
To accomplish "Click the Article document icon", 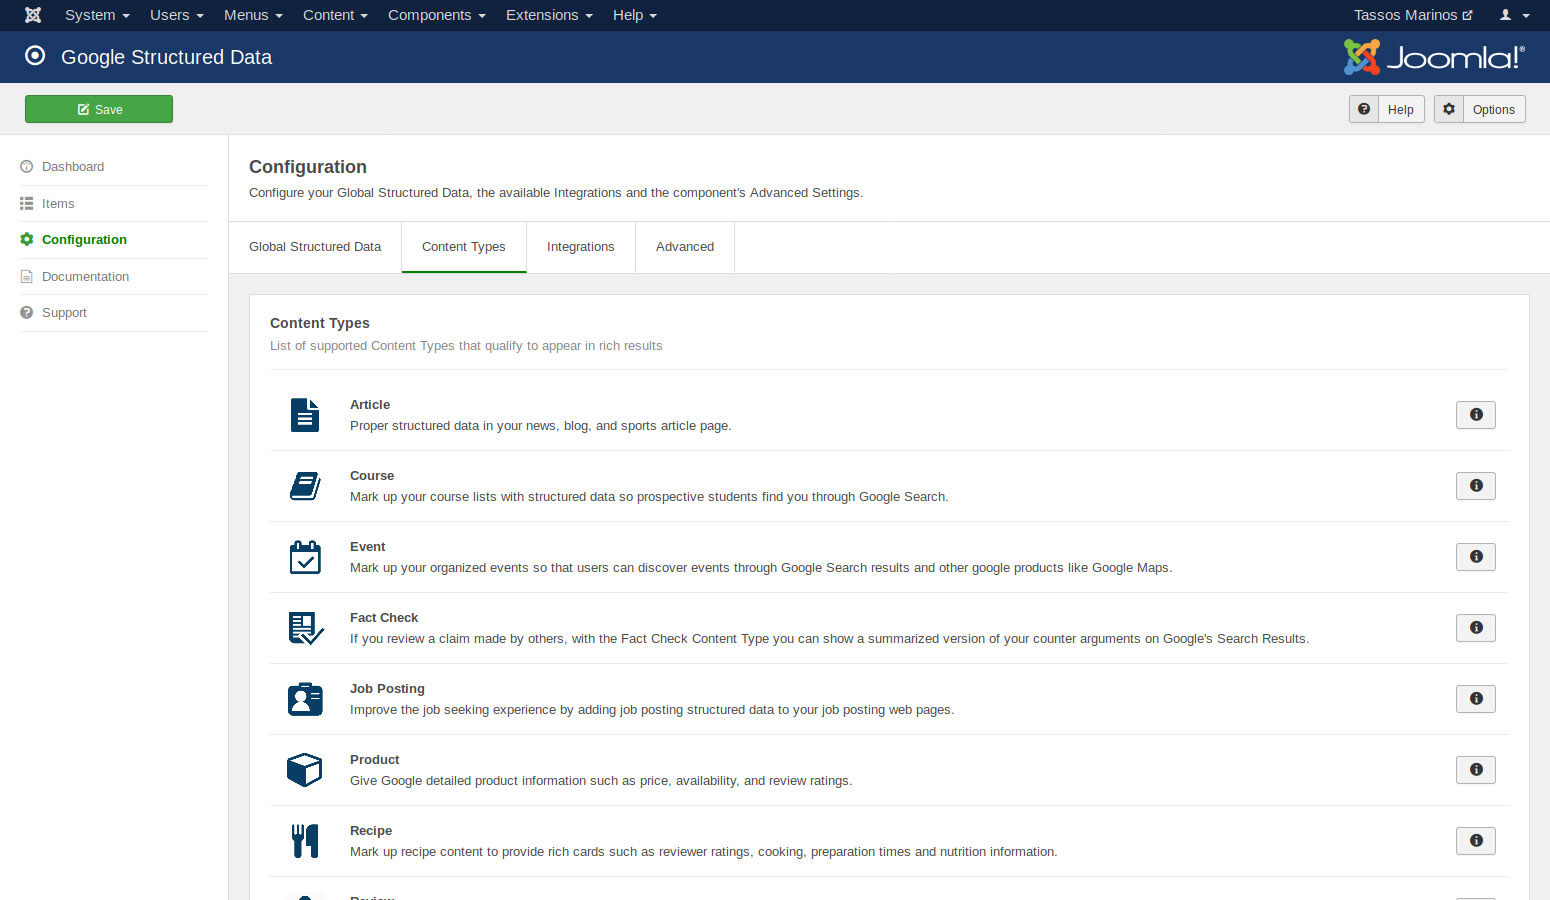I will [x=305, y=415].
